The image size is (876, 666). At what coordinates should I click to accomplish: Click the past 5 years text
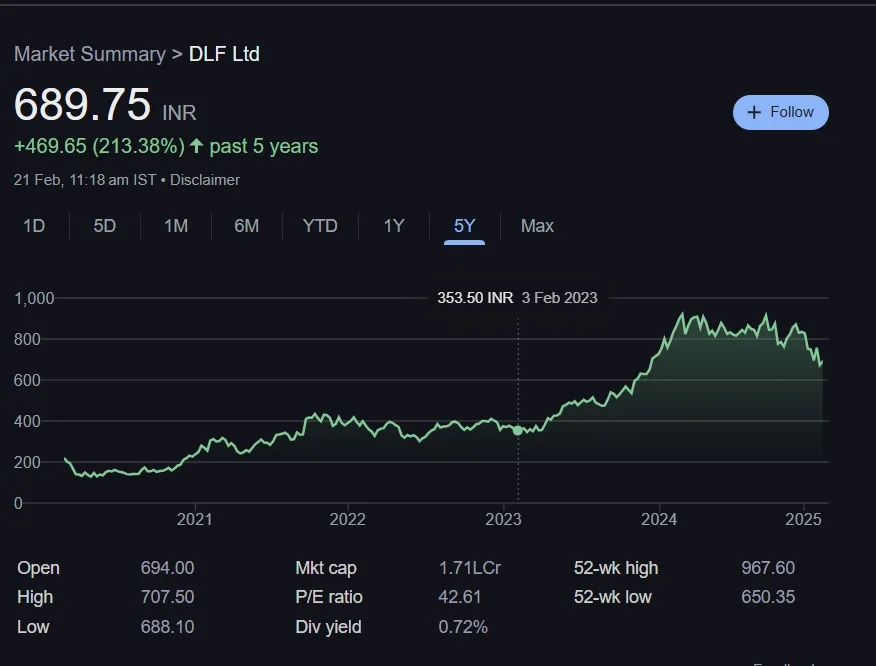click(x=264, y=146)
